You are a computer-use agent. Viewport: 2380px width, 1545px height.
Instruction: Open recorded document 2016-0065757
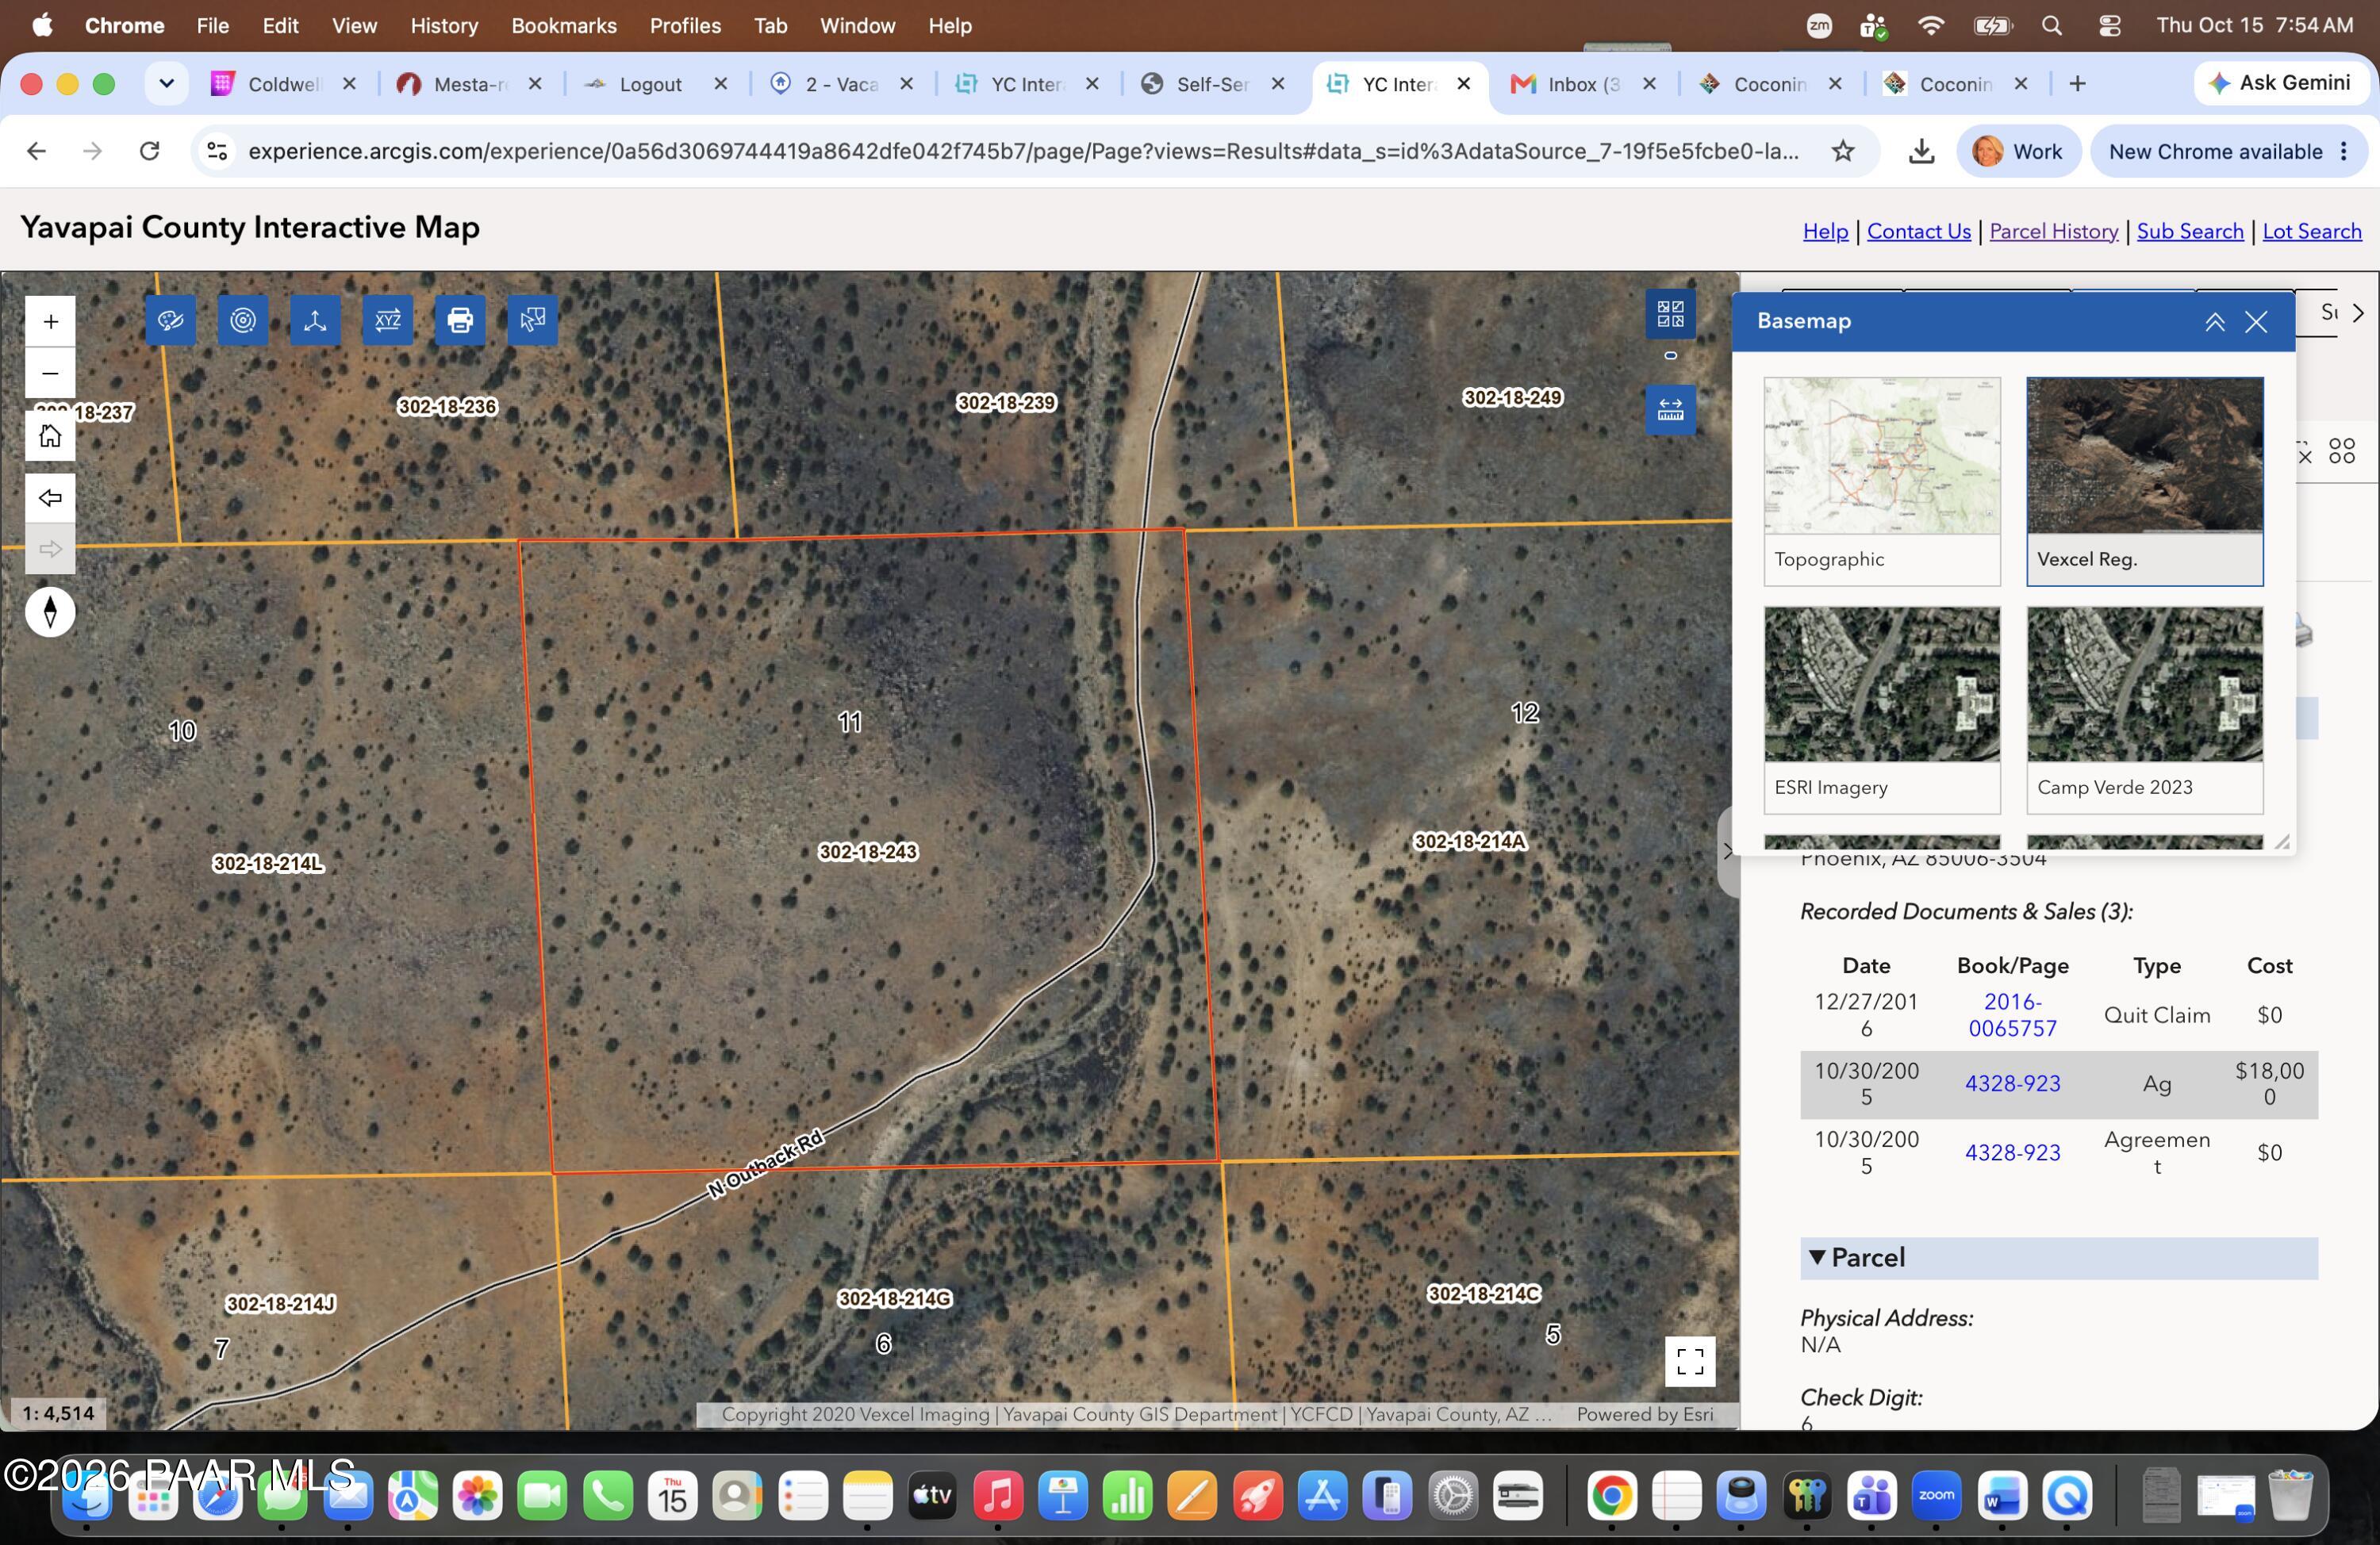tap(2012, 1015)
